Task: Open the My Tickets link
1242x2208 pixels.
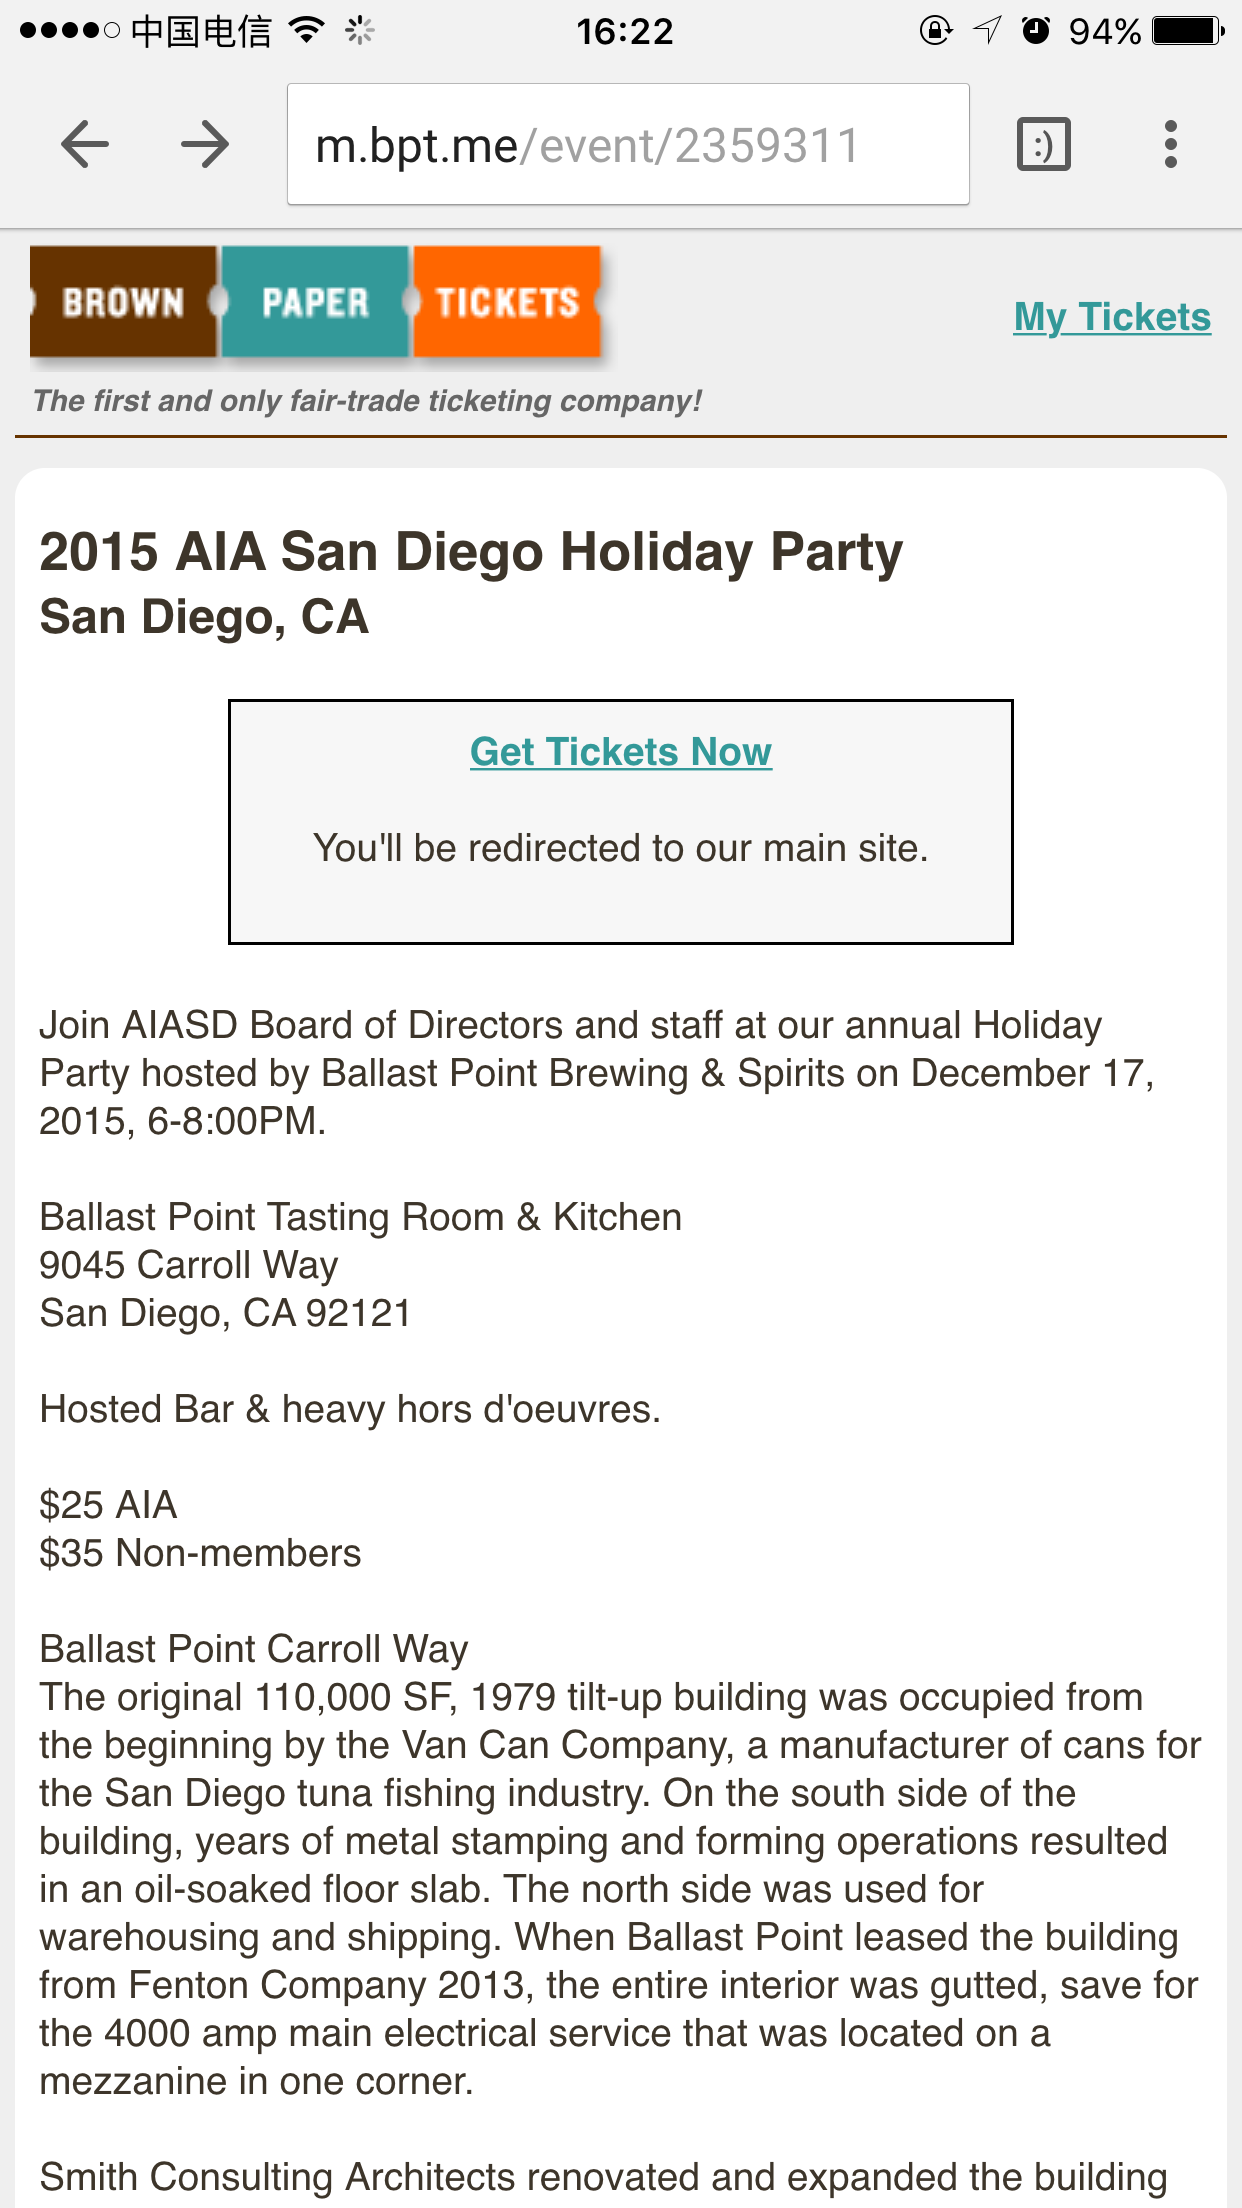Action: [1112, 317]
